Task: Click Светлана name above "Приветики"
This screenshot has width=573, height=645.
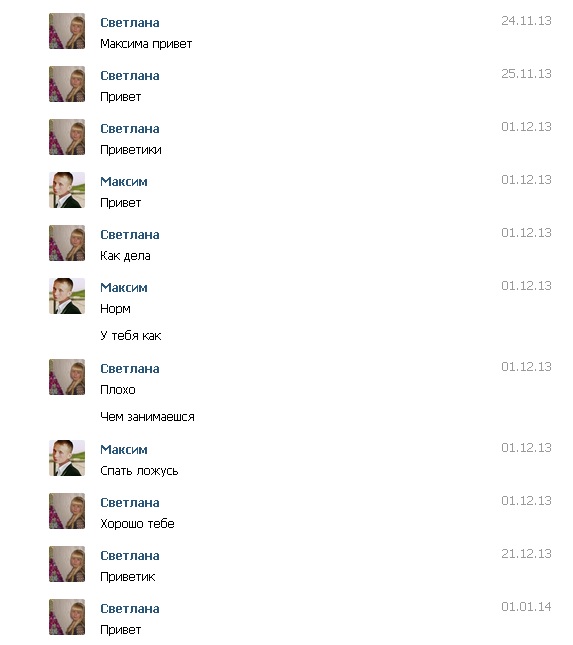Action: click(x=130, y=129)
